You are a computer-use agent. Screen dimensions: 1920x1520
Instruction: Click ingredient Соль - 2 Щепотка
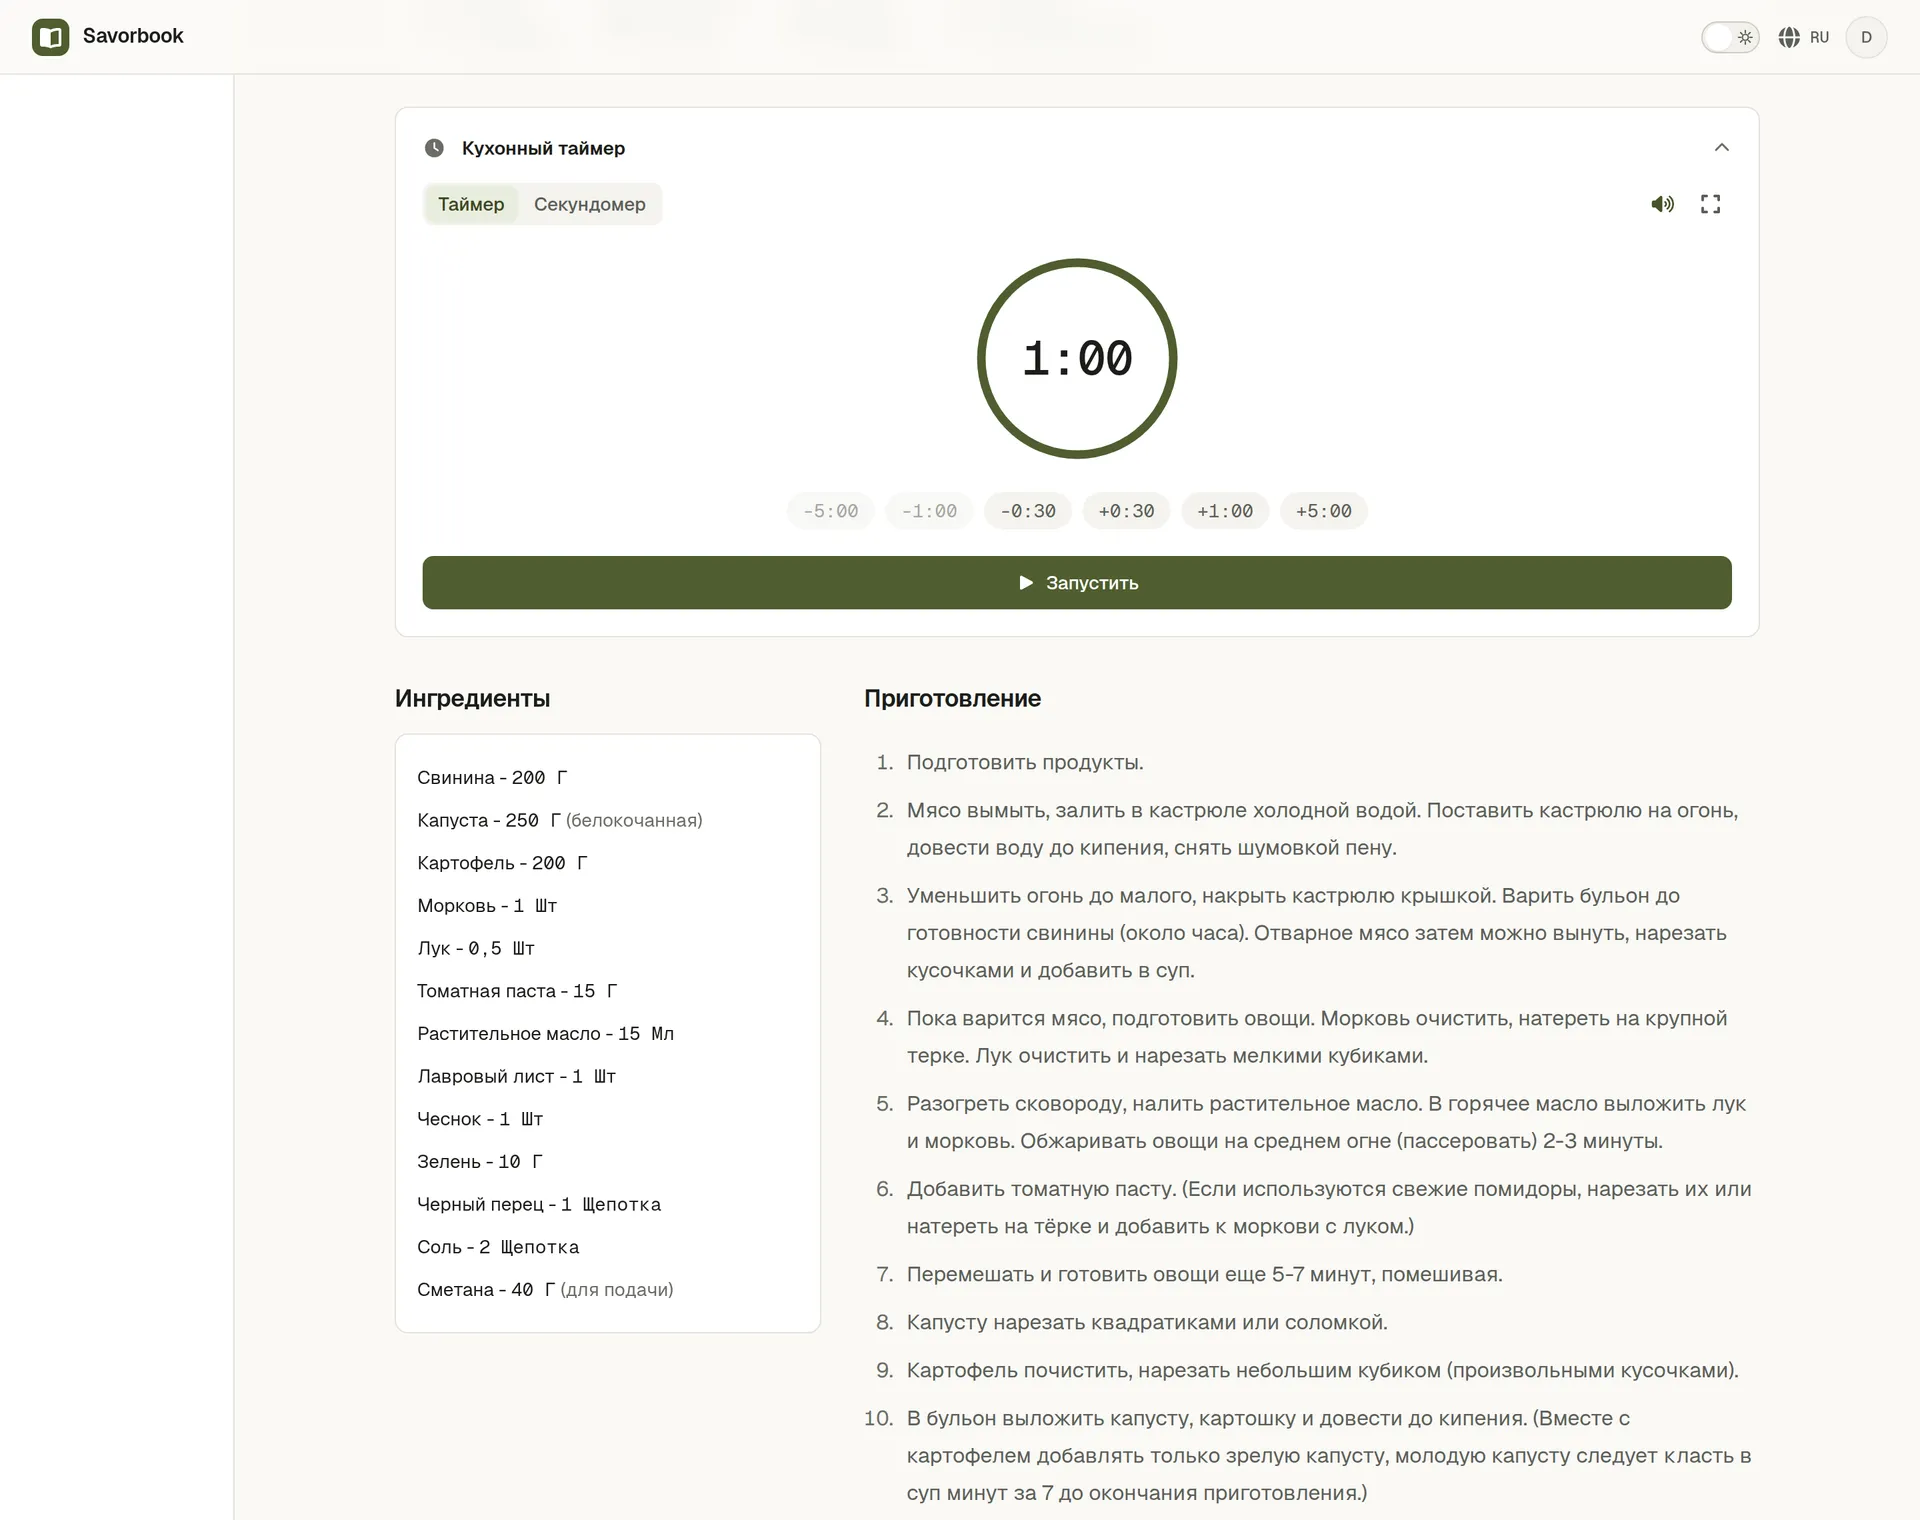tap(498, 1247)
